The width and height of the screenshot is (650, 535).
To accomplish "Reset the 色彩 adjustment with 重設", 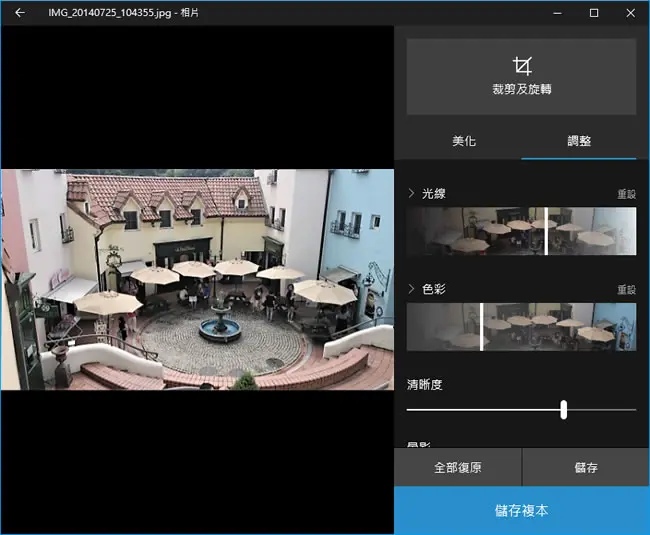I will click(x=626, y=289).
